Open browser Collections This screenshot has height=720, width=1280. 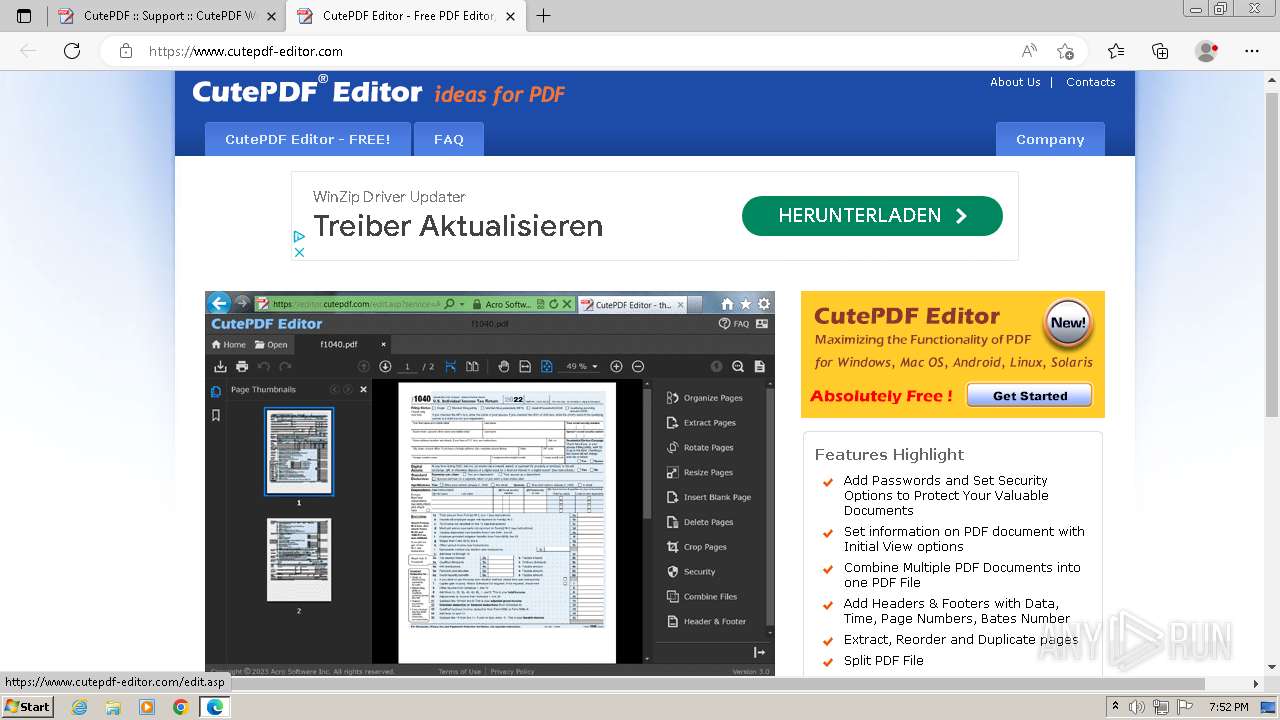(1160, 51)
